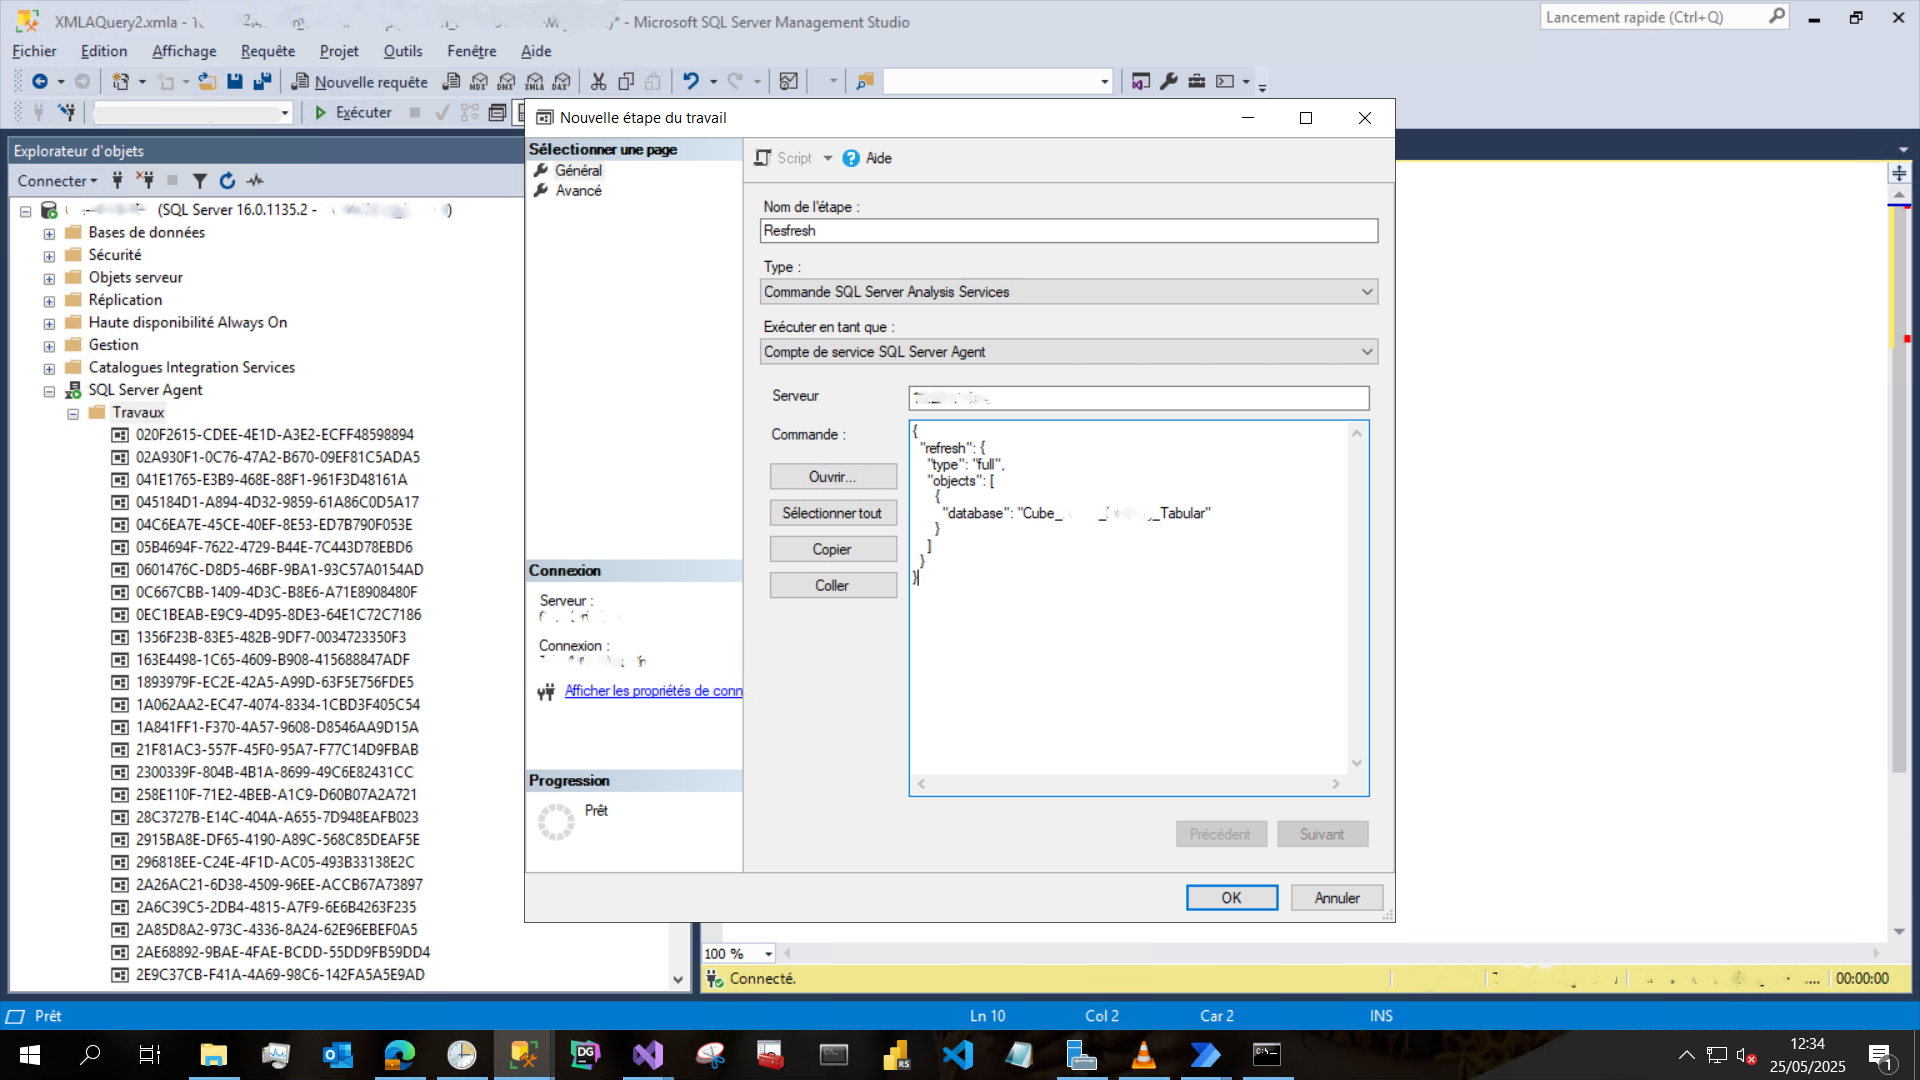The width and height of the screenshot is (1920, 1080).
Task: Click the Outlook icon in the taskbar
Action: (338, 1055)
